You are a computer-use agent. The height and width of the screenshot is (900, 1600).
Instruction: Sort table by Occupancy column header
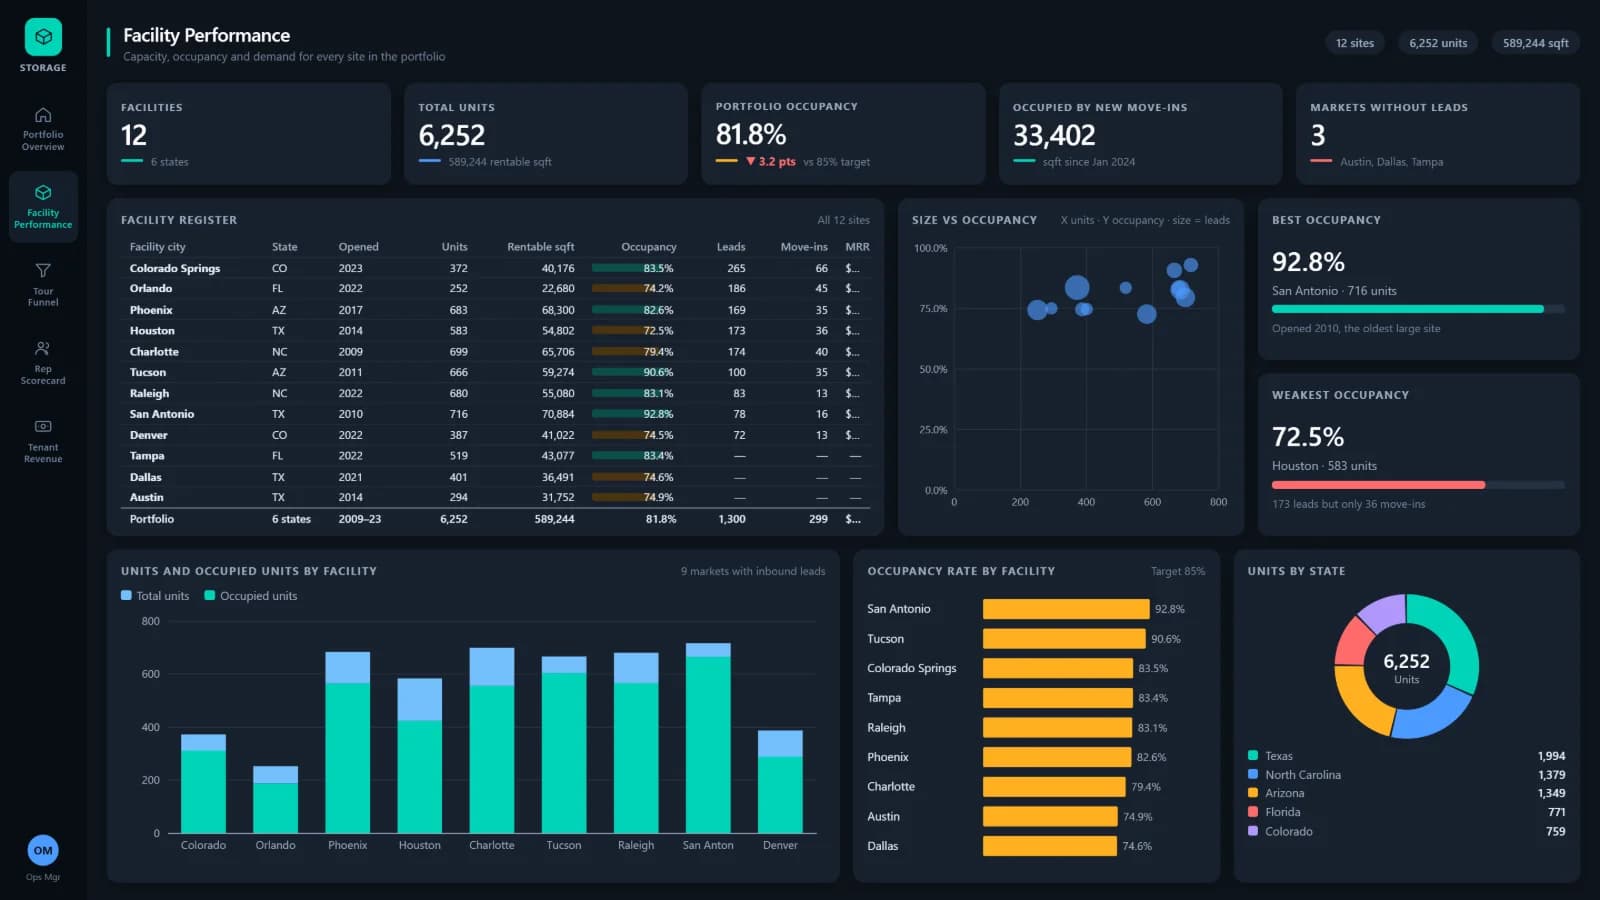click(648, 247)
